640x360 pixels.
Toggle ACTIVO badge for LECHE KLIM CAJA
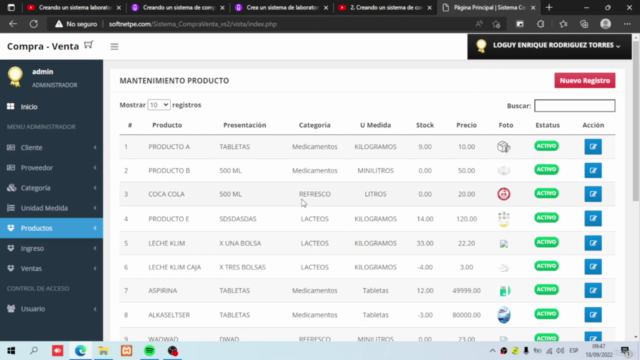click(x=546, y=266)
